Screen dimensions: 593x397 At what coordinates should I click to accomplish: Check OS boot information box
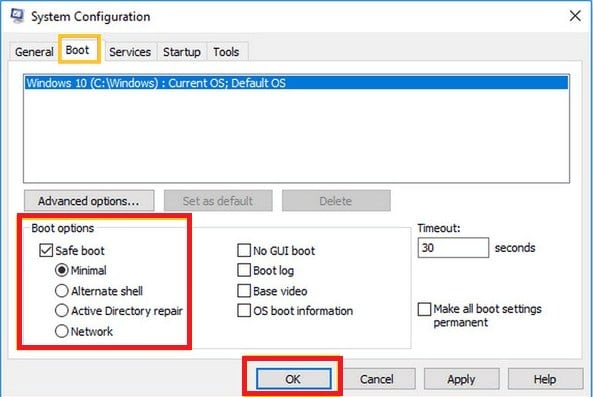click(x=244, y=311)
